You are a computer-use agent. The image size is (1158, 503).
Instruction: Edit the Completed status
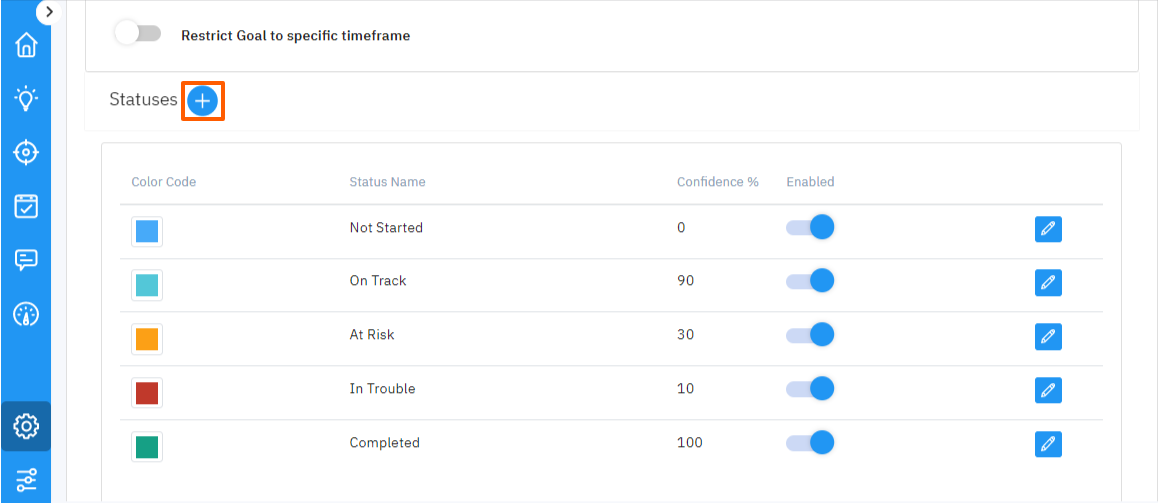1048,444
